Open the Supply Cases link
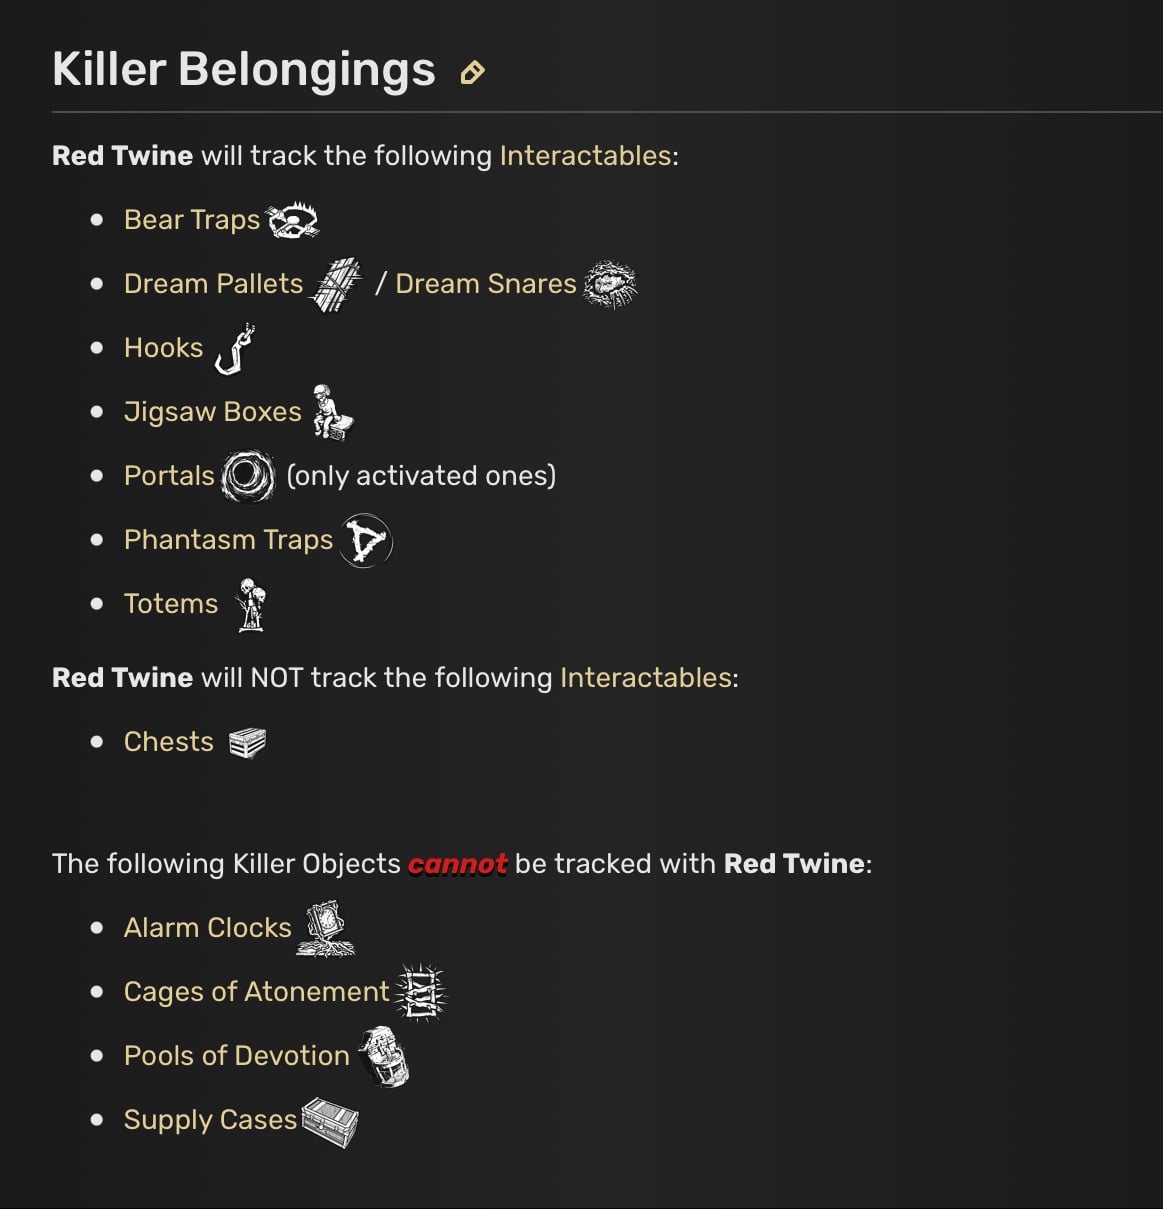1163x1209 pixels. (210, 1120)
